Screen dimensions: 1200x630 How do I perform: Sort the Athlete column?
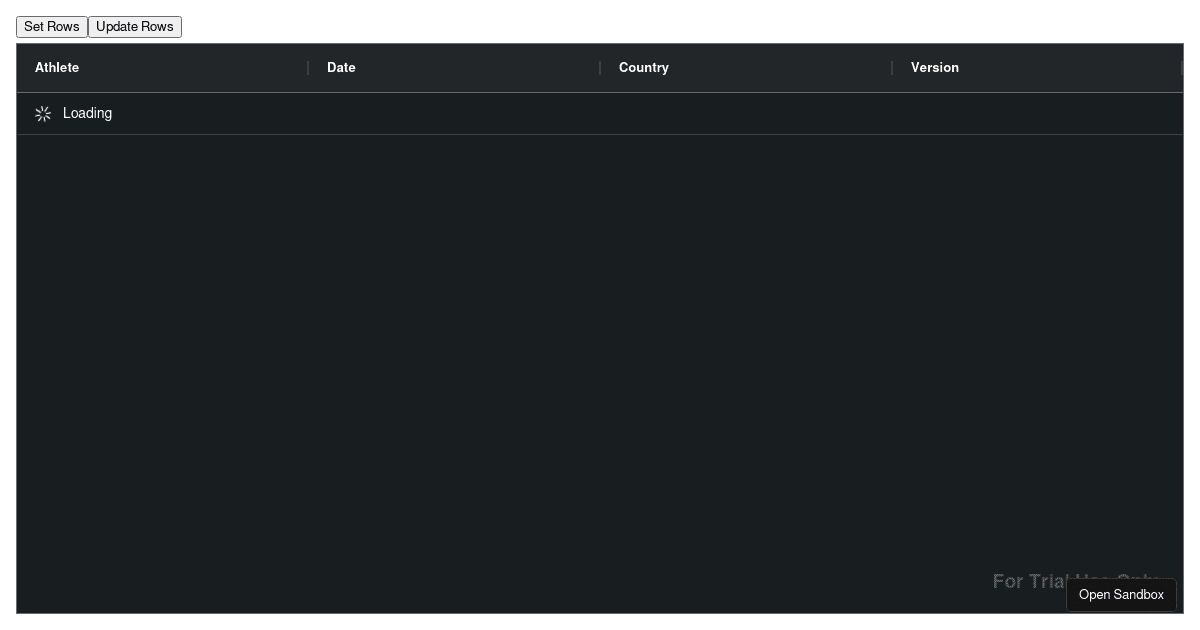[57, 68]
